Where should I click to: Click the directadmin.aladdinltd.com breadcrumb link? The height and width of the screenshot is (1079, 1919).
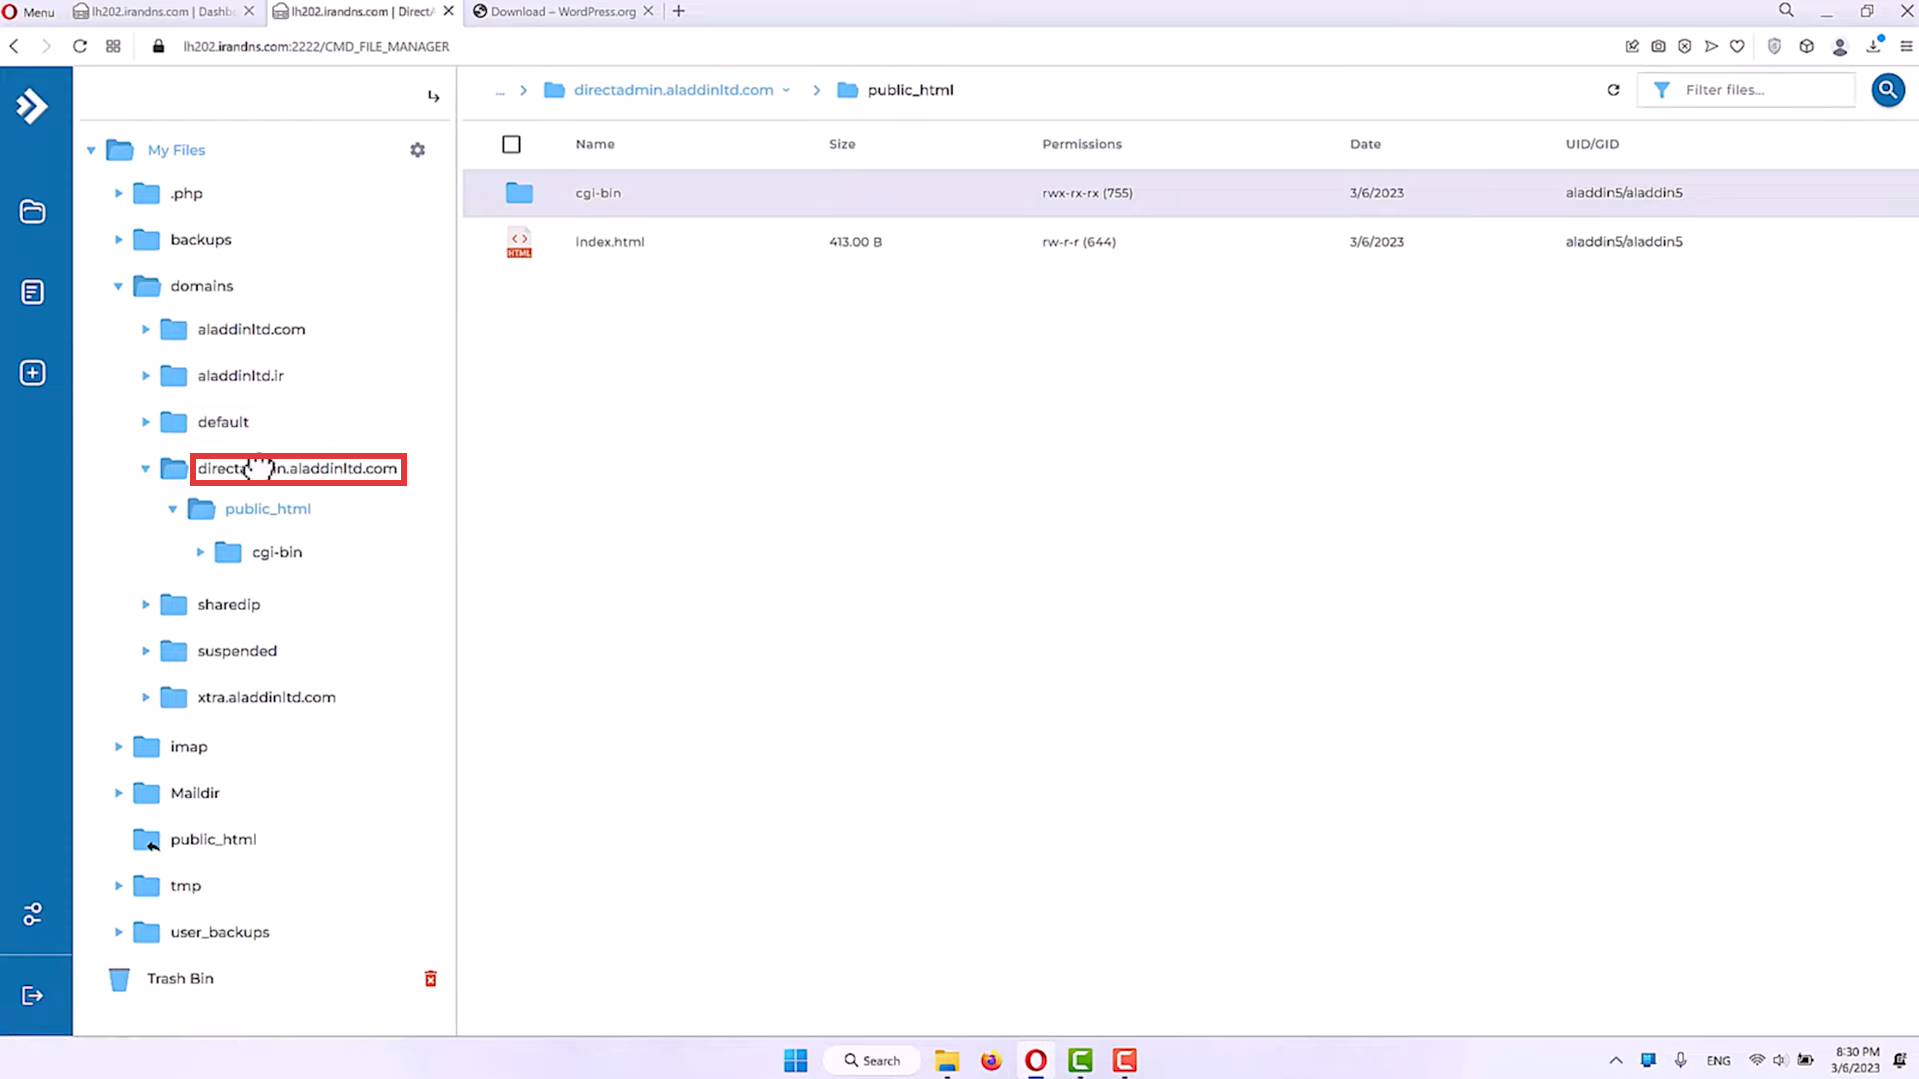[x=673, y=90]
